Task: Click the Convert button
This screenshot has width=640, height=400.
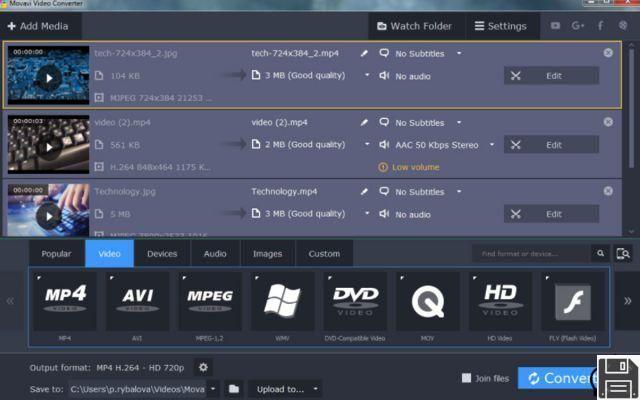Action: coord(558,378)
